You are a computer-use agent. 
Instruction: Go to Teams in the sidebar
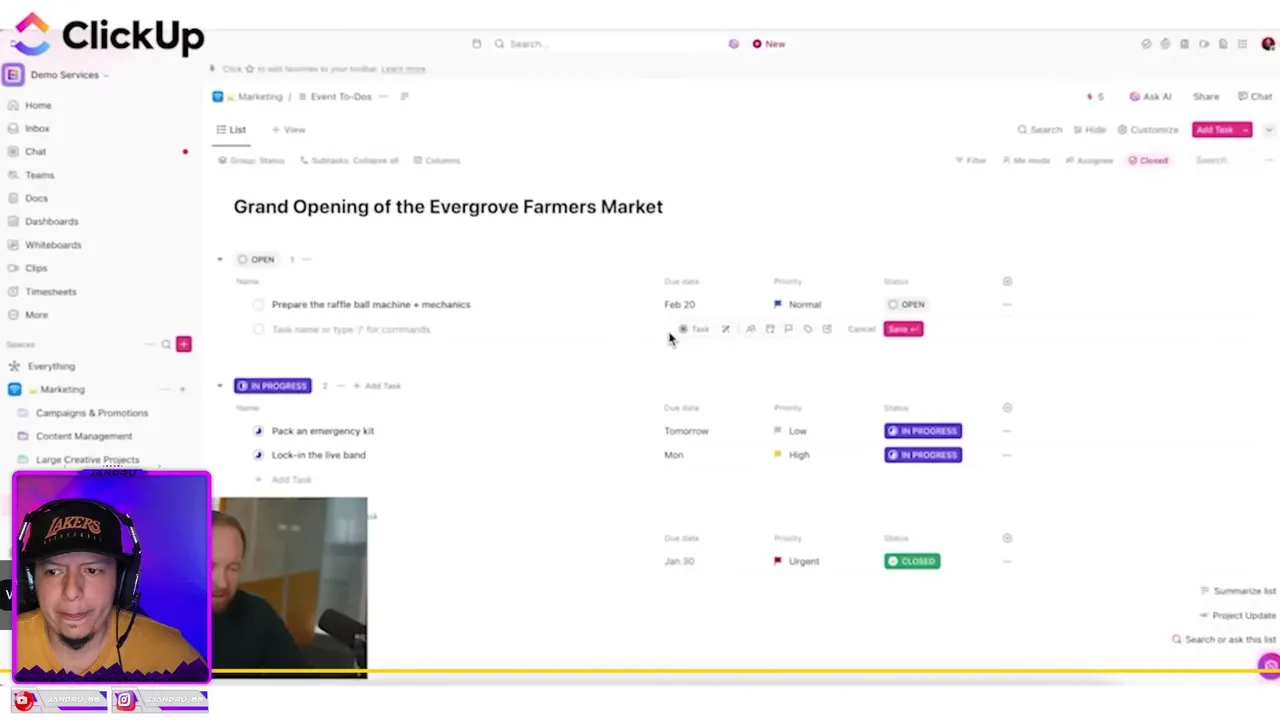[40, 175]
